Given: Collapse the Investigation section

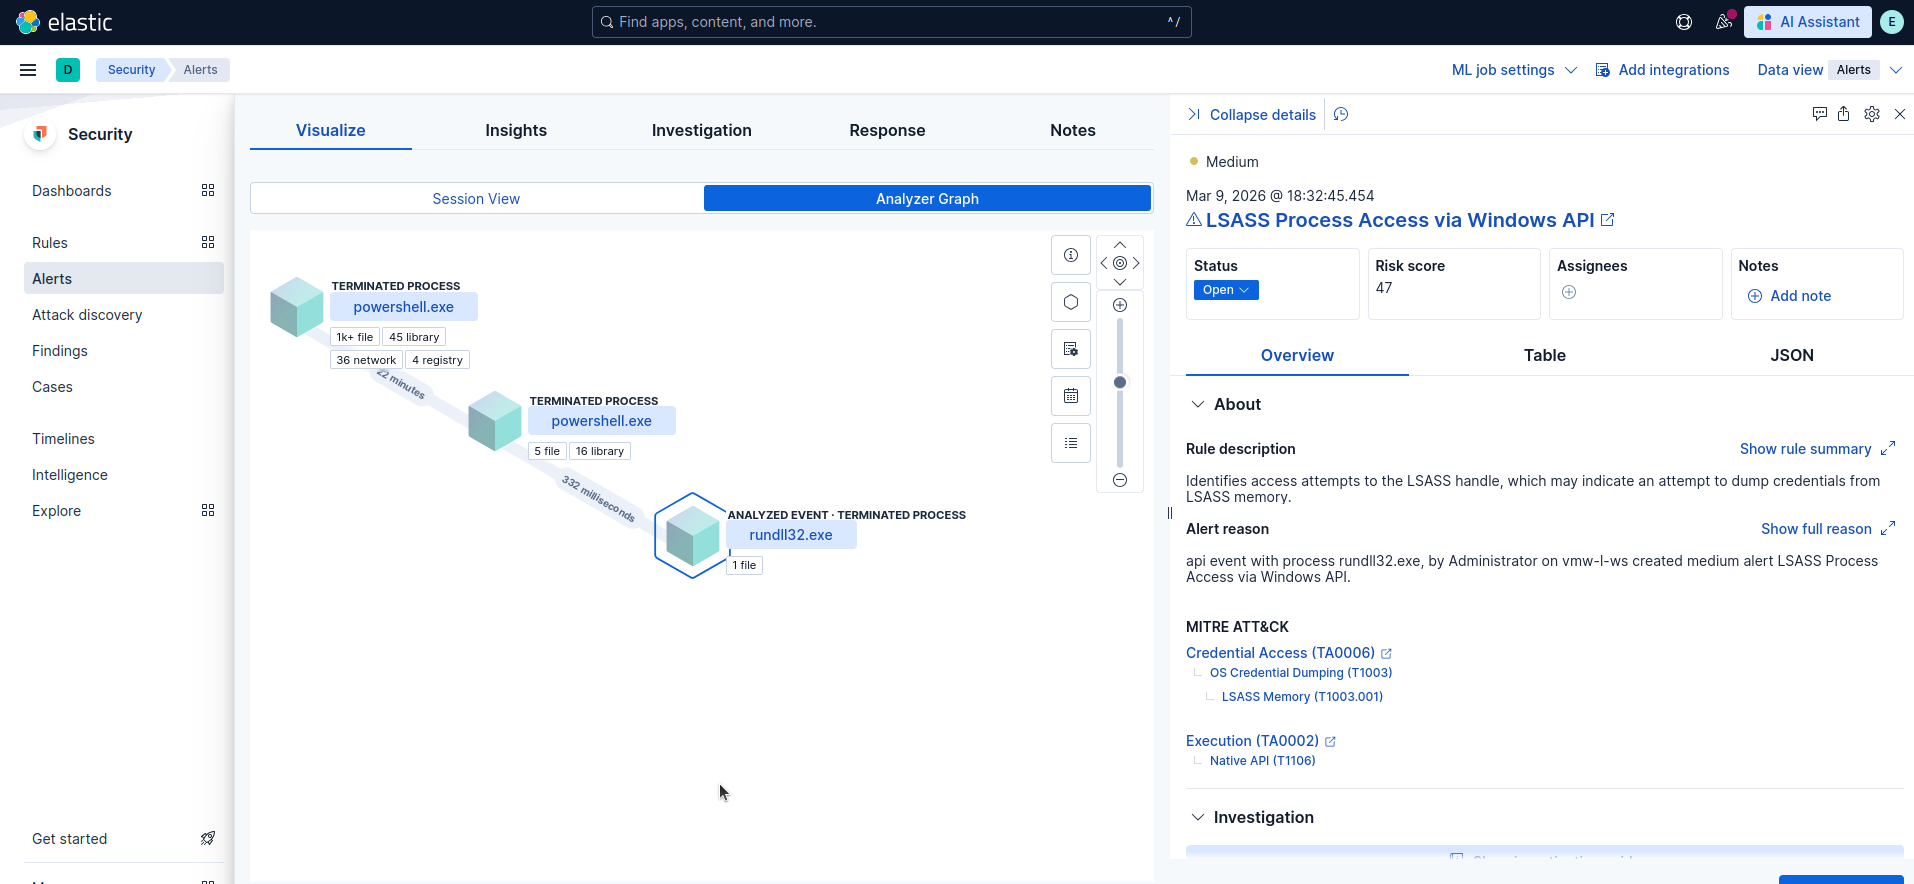Looking at the screenshot, I should pyautogui.click(x=1198, y=817).
